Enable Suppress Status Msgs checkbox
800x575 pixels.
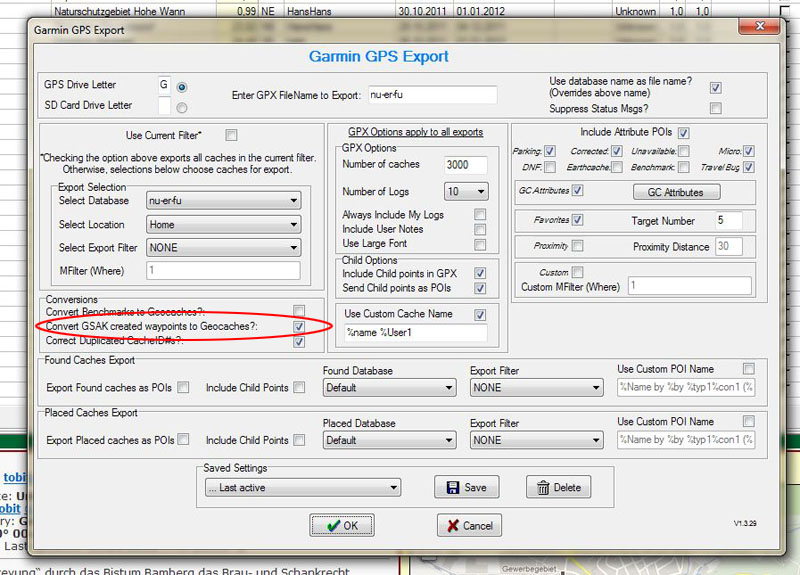pyautogui.click(x=716, y=108)
